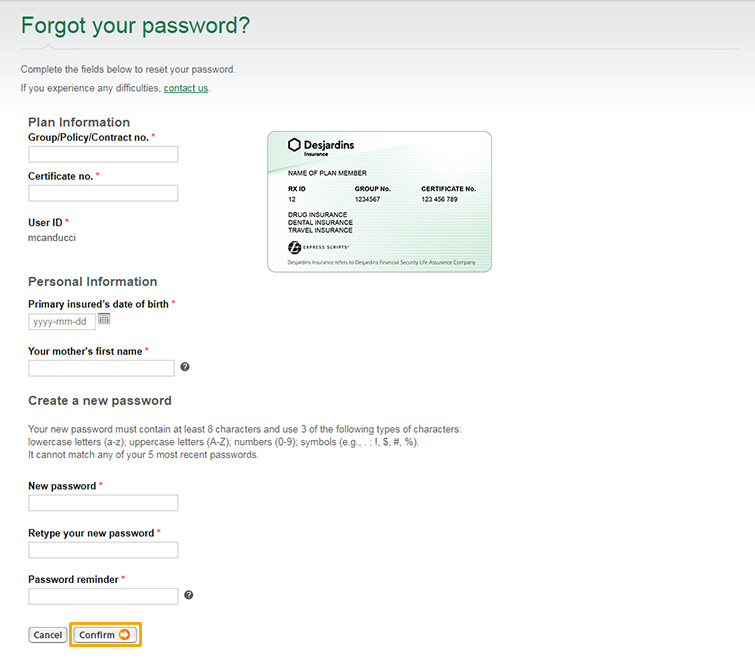Click the New password input box

point(103,503)
